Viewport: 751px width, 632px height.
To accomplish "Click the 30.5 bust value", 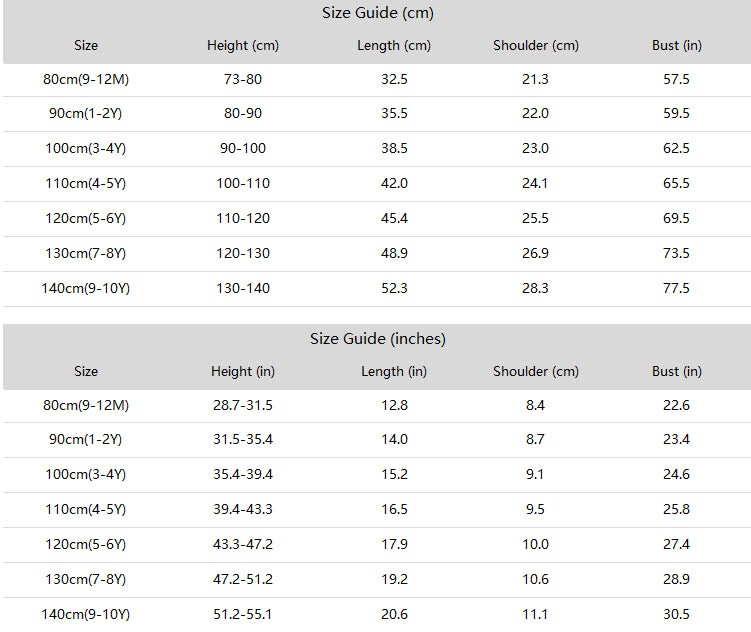I will tap(676, 614).
